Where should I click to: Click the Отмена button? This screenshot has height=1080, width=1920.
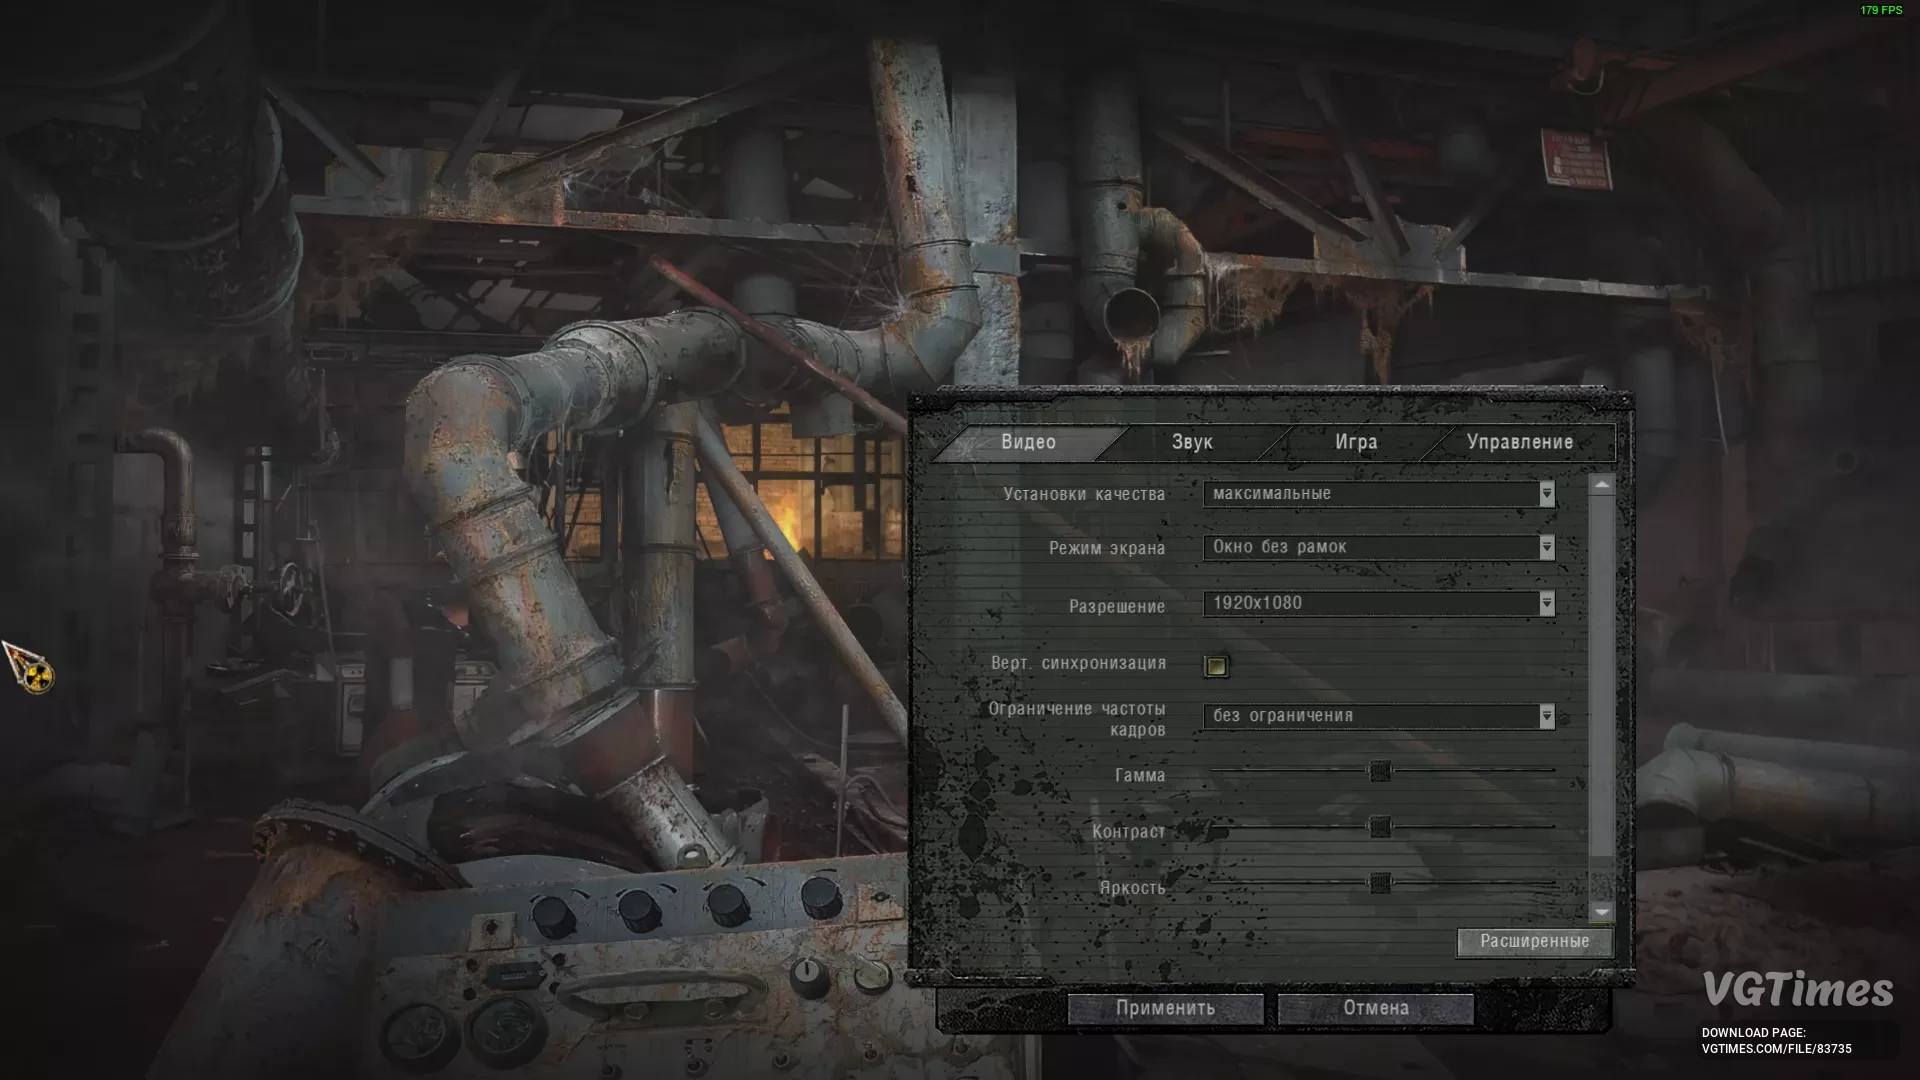tap(1376, 1008)
